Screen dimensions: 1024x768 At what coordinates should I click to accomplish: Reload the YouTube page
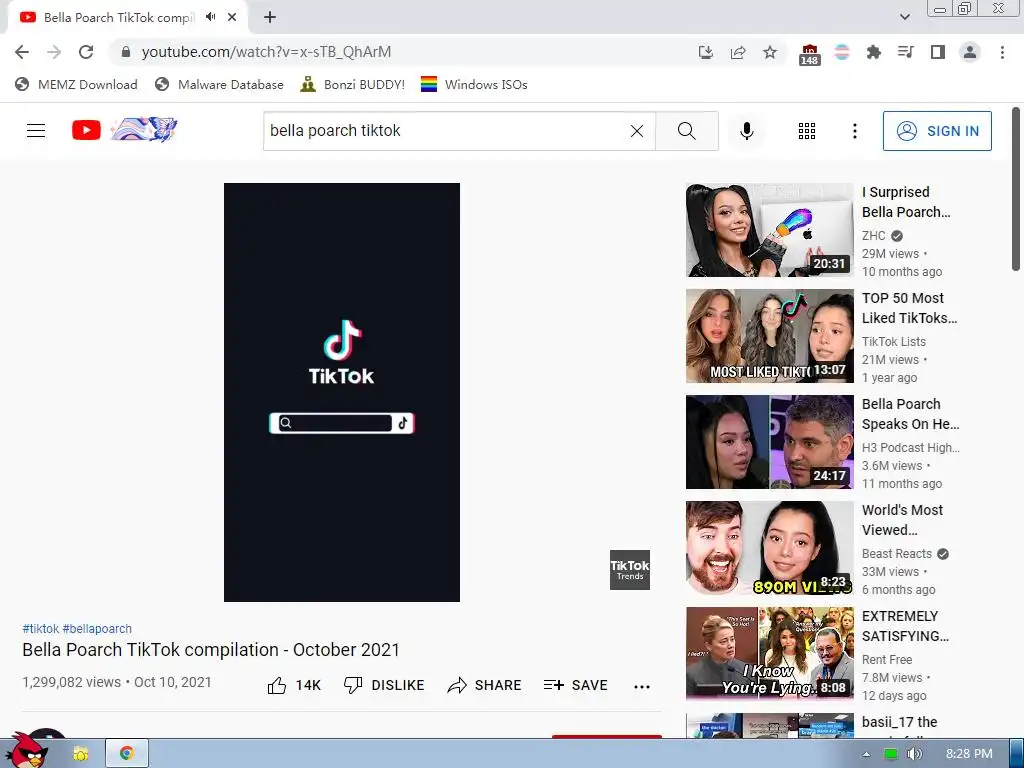pyautogui.click(x=86, y=52)
